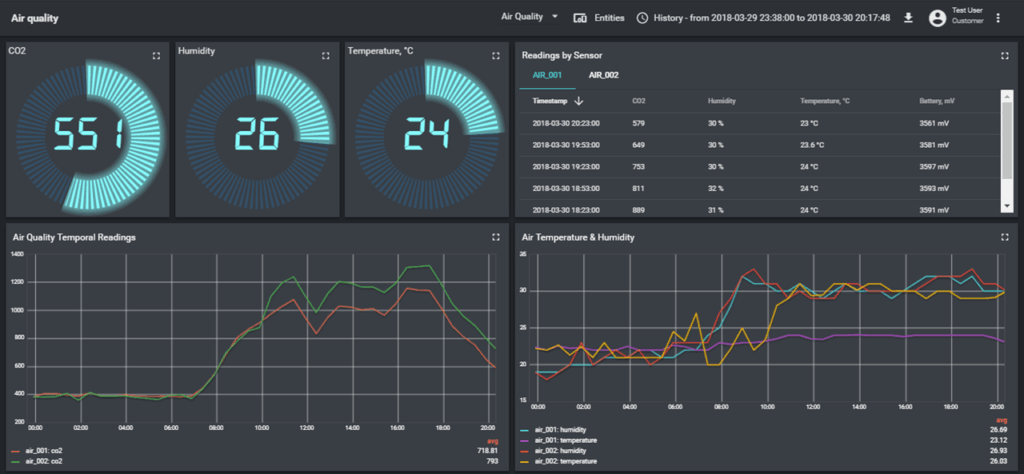Viewport: 1024px width, 474px height.
Task: Switch to the AIR_002 tab
Action: coord(603,75)
